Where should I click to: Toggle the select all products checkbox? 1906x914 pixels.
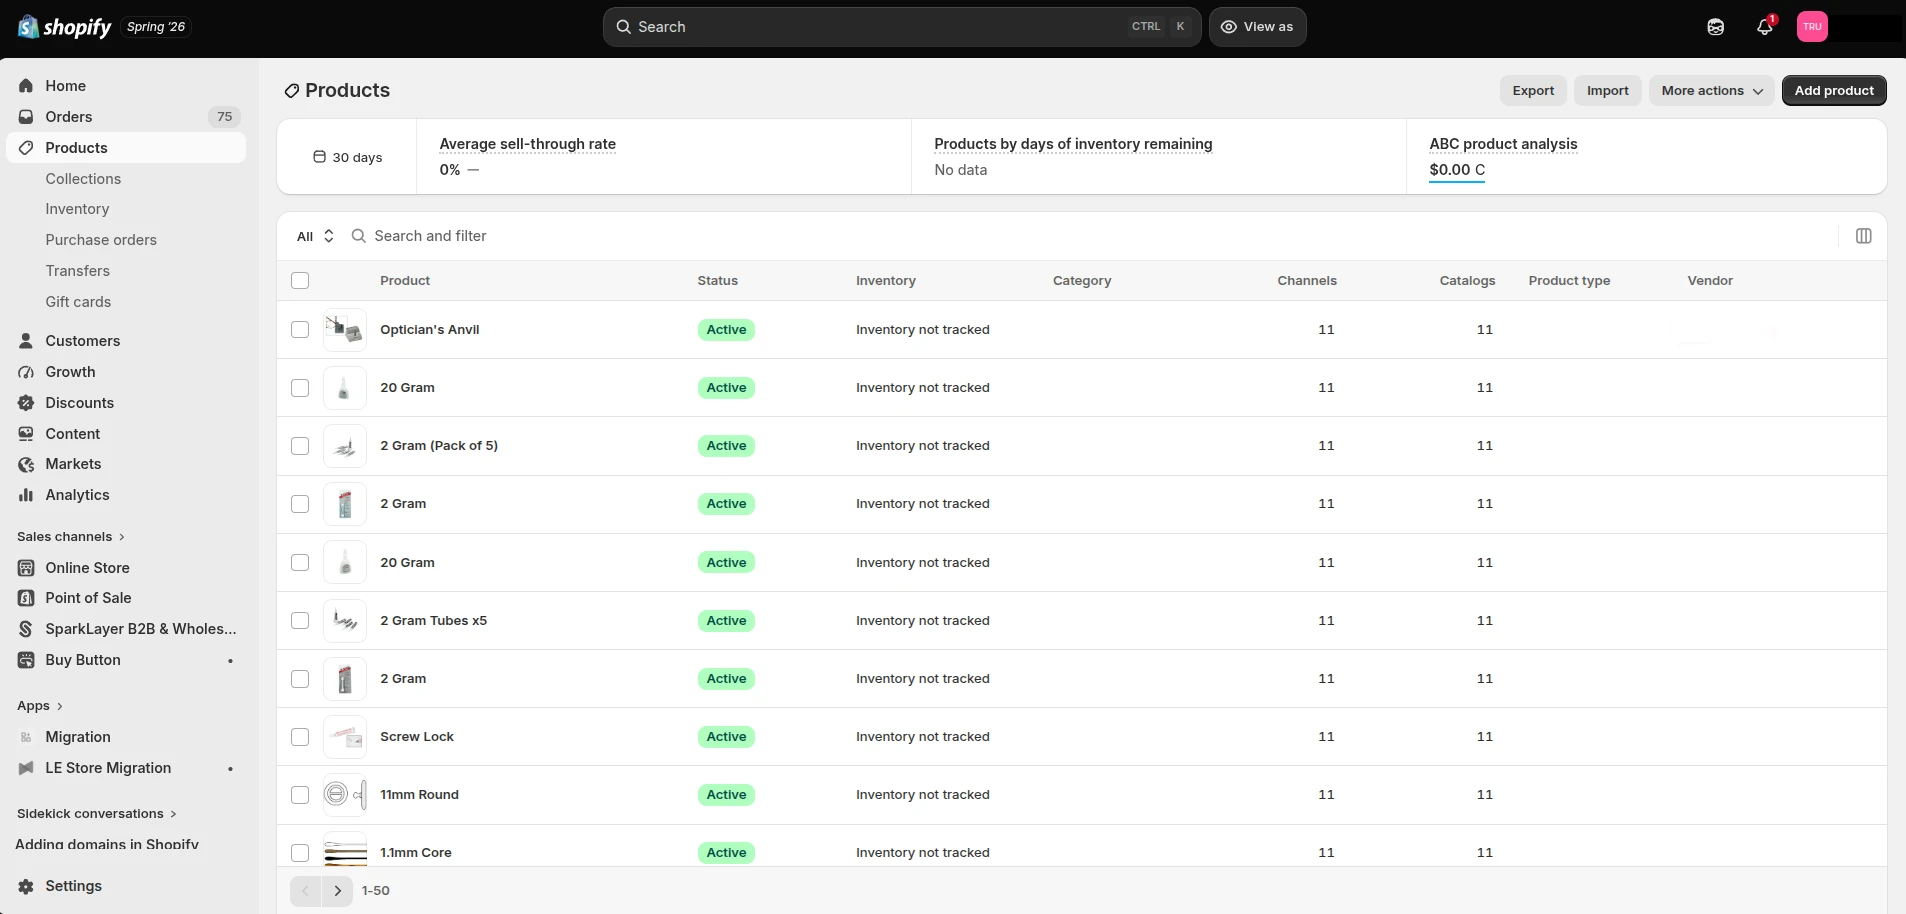[300, 281]
